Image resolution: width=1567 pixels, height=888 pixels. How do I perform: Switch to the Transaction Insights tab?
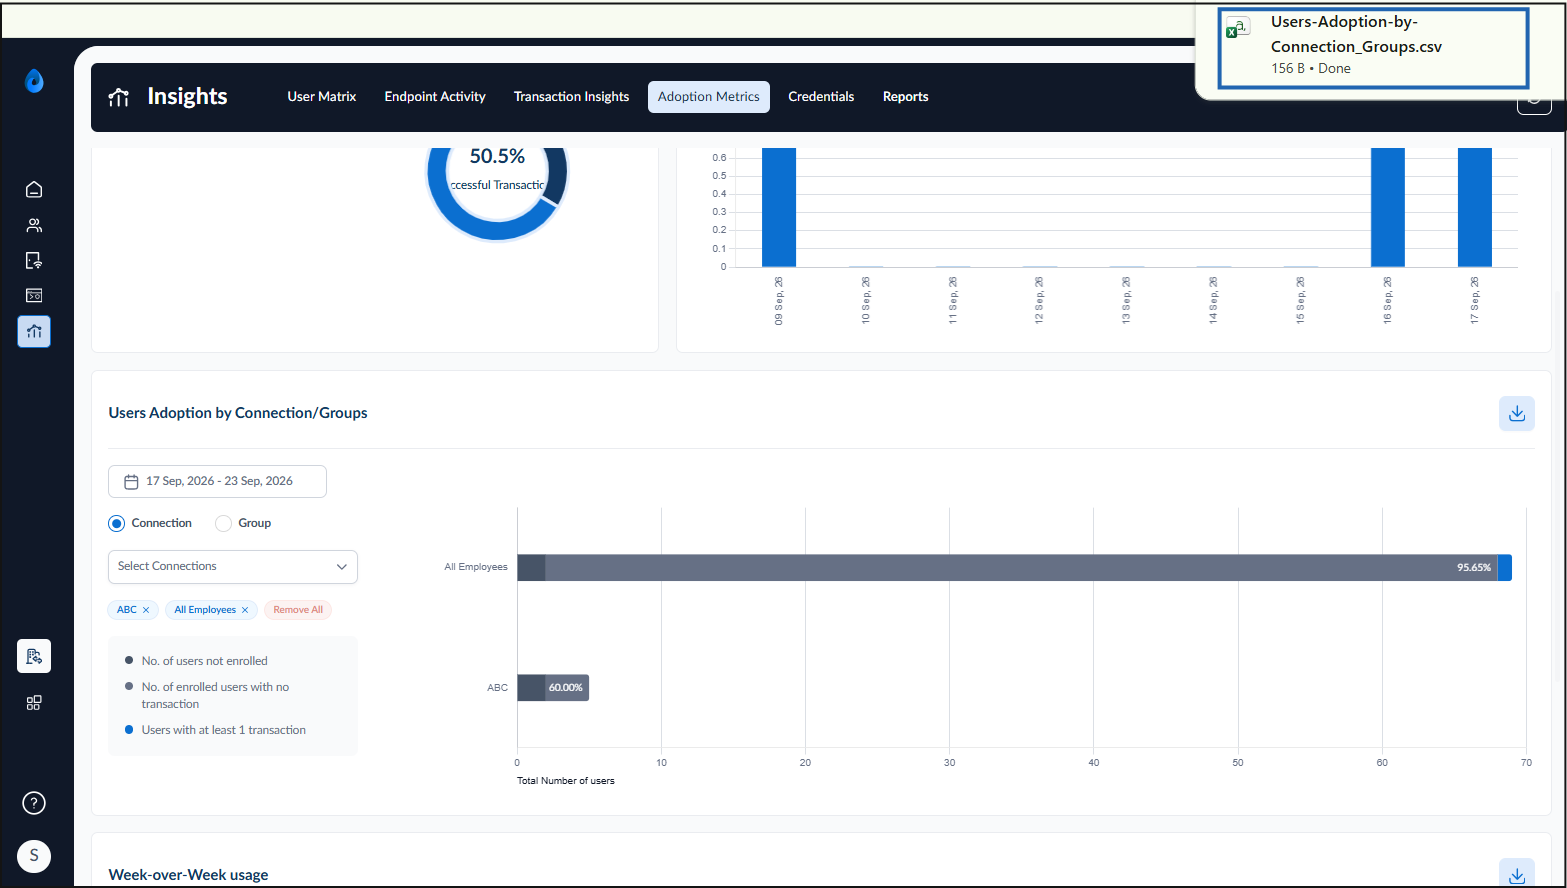click(x=571, y=97)
